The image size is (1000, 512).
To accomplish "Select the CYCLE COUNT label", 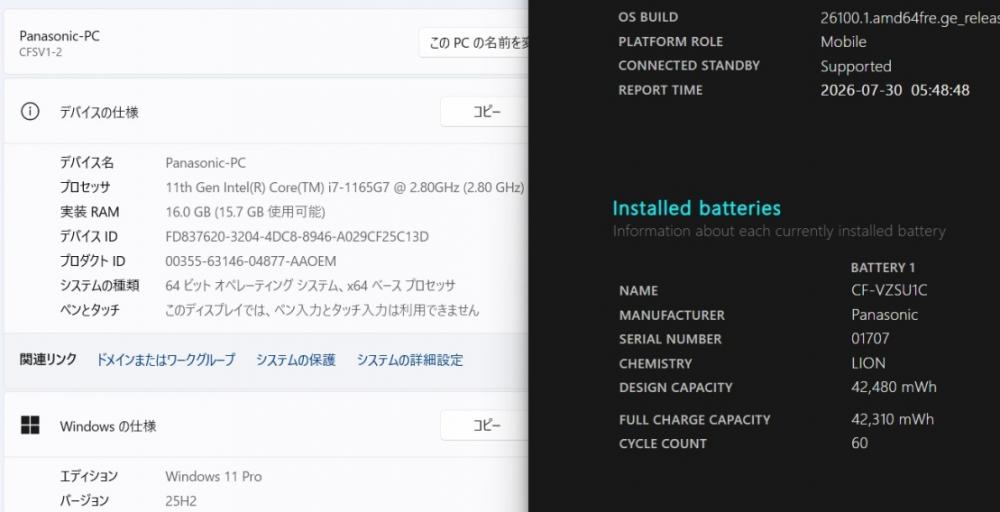I will 663,444.
